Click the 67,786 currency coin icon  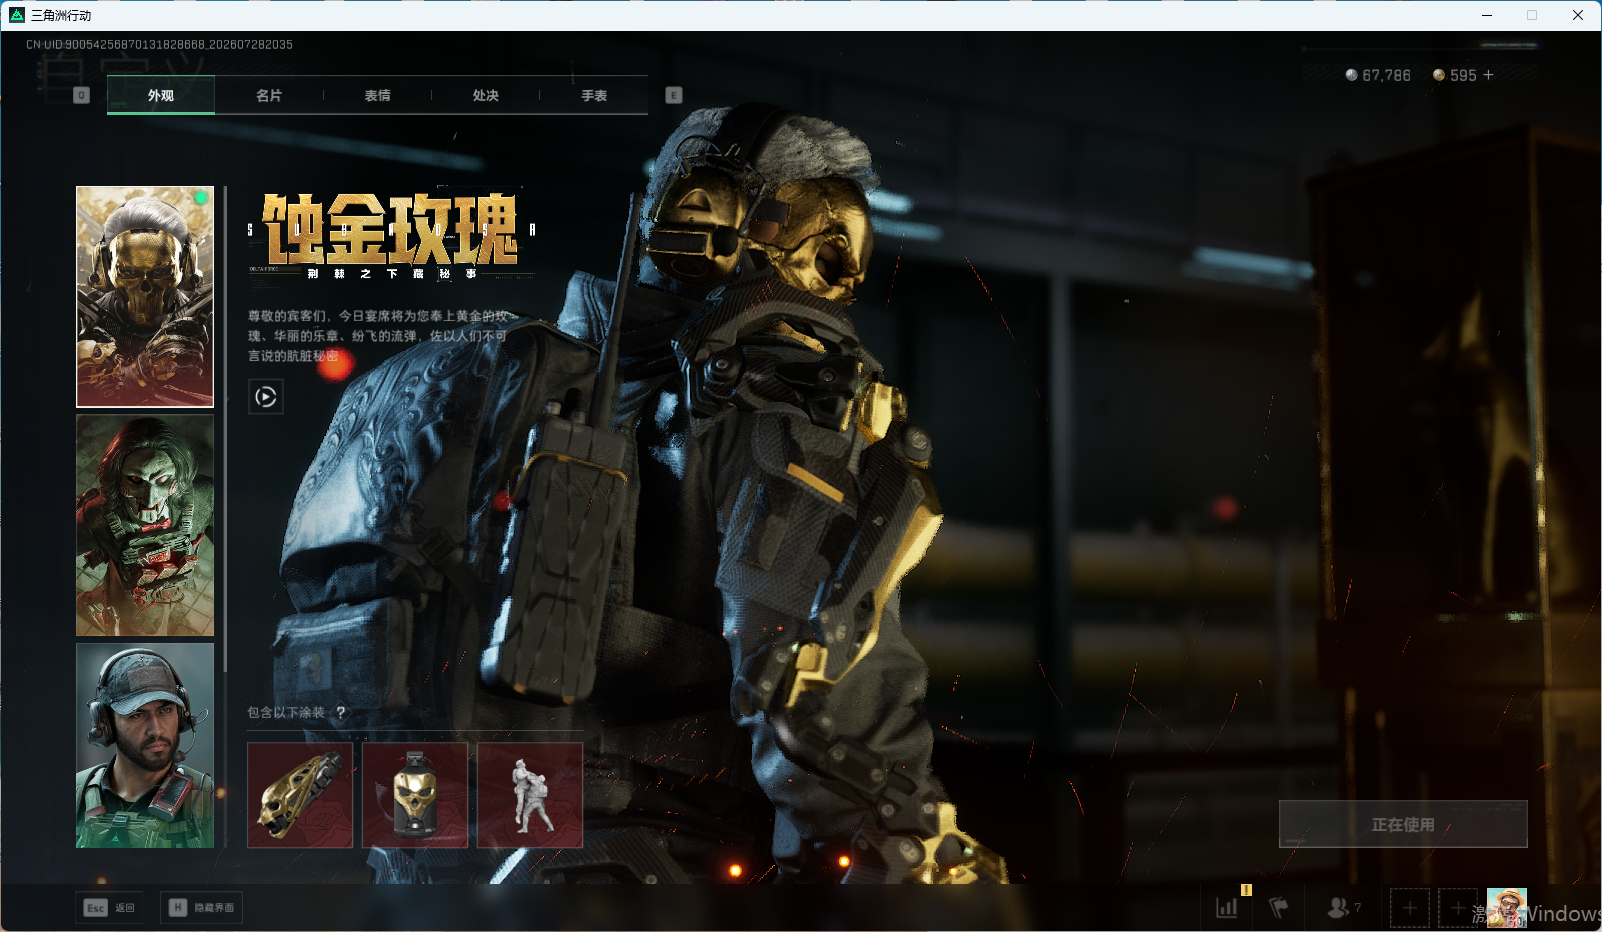coord(1352,75)
